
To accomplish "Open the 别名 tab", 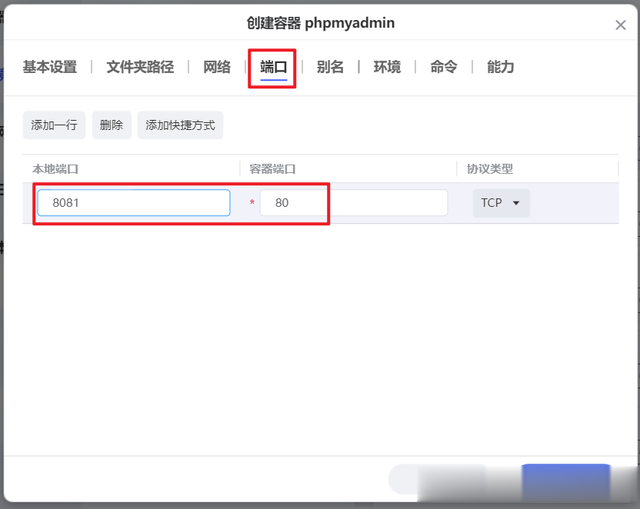I will click(330, 67).
